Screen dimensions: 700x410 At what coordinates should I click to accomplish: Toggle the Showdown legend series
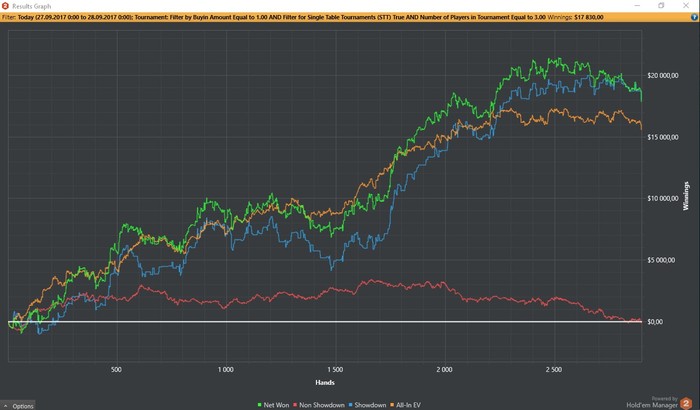click(367, 405)
